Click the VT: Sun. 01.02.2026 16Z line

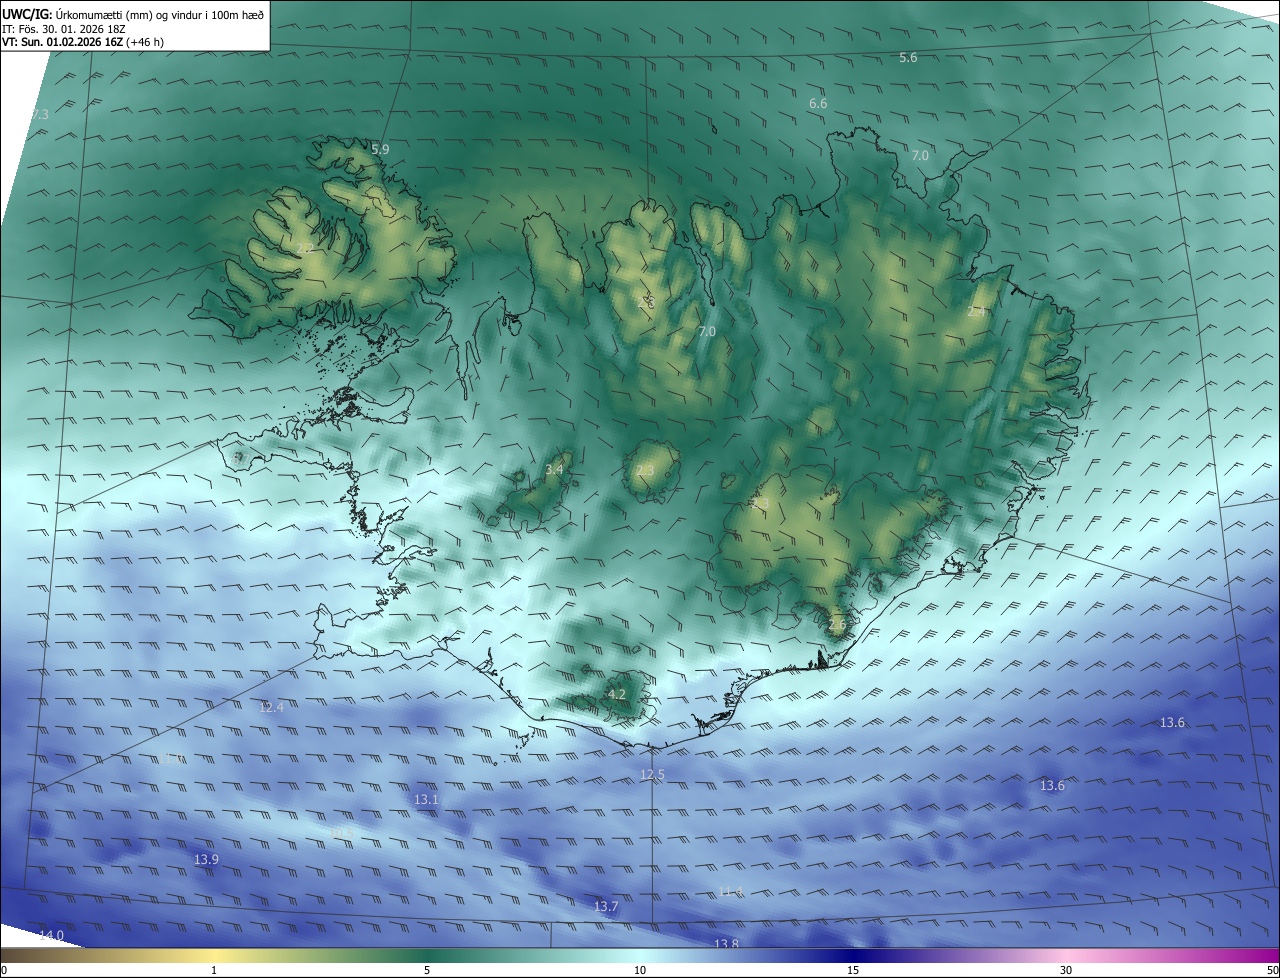click(83, 43)
